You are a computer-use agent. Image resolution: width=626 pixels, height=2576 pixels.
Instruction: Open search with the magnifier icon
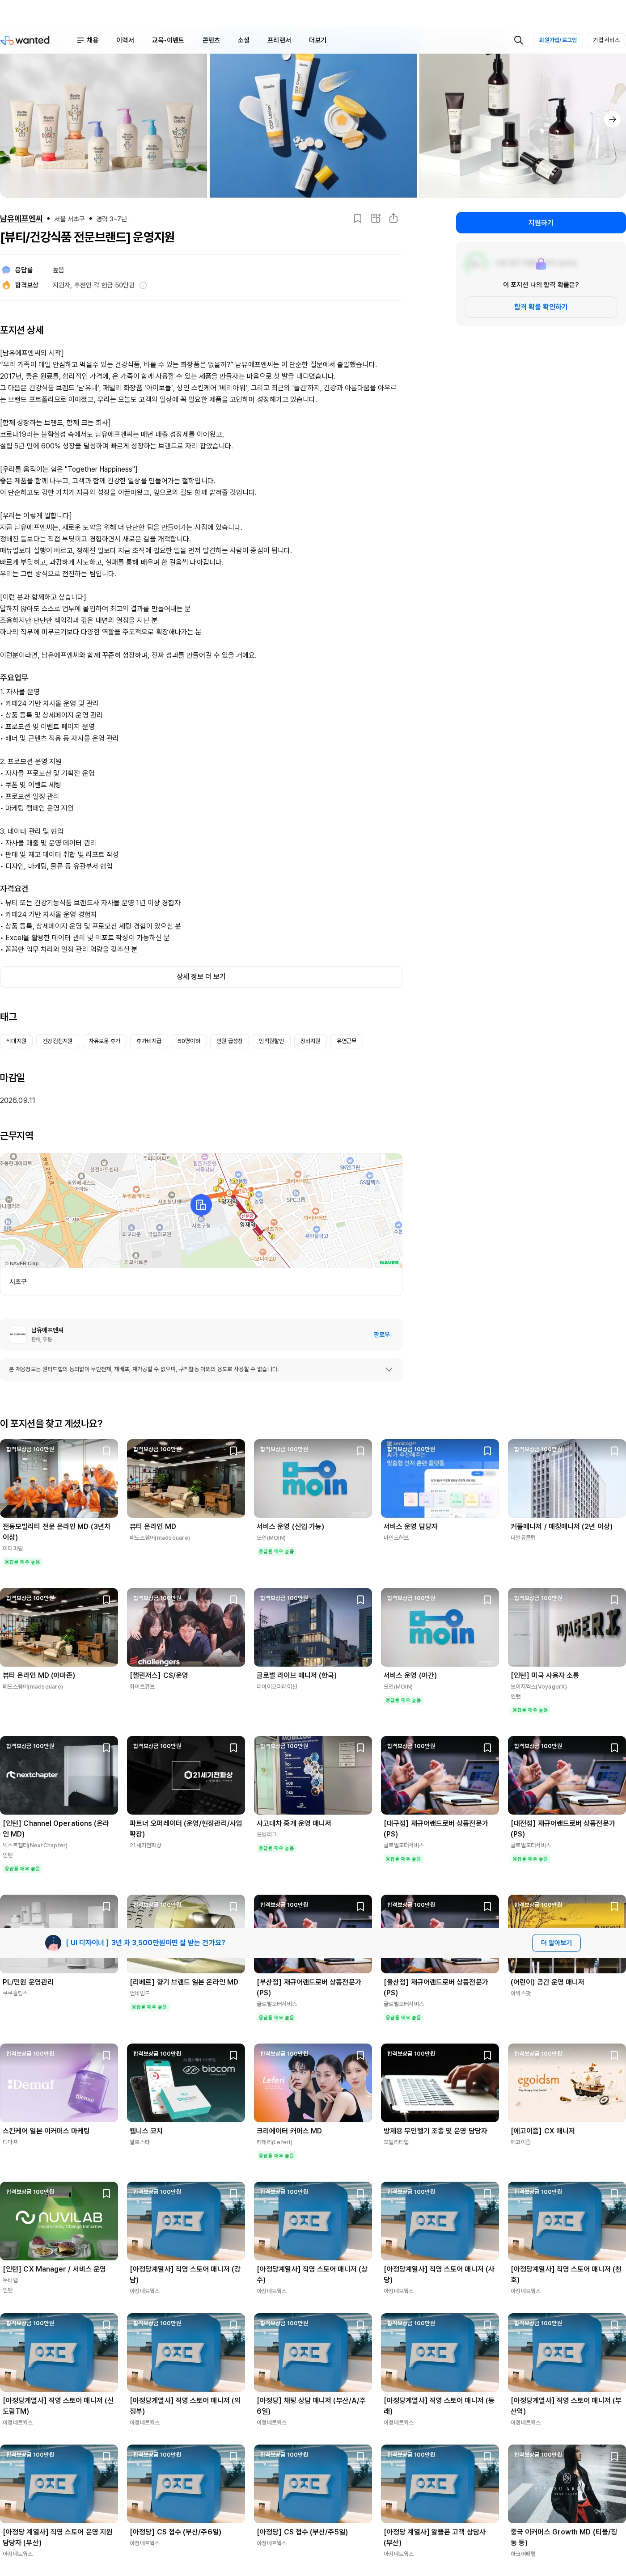[518, 40]
